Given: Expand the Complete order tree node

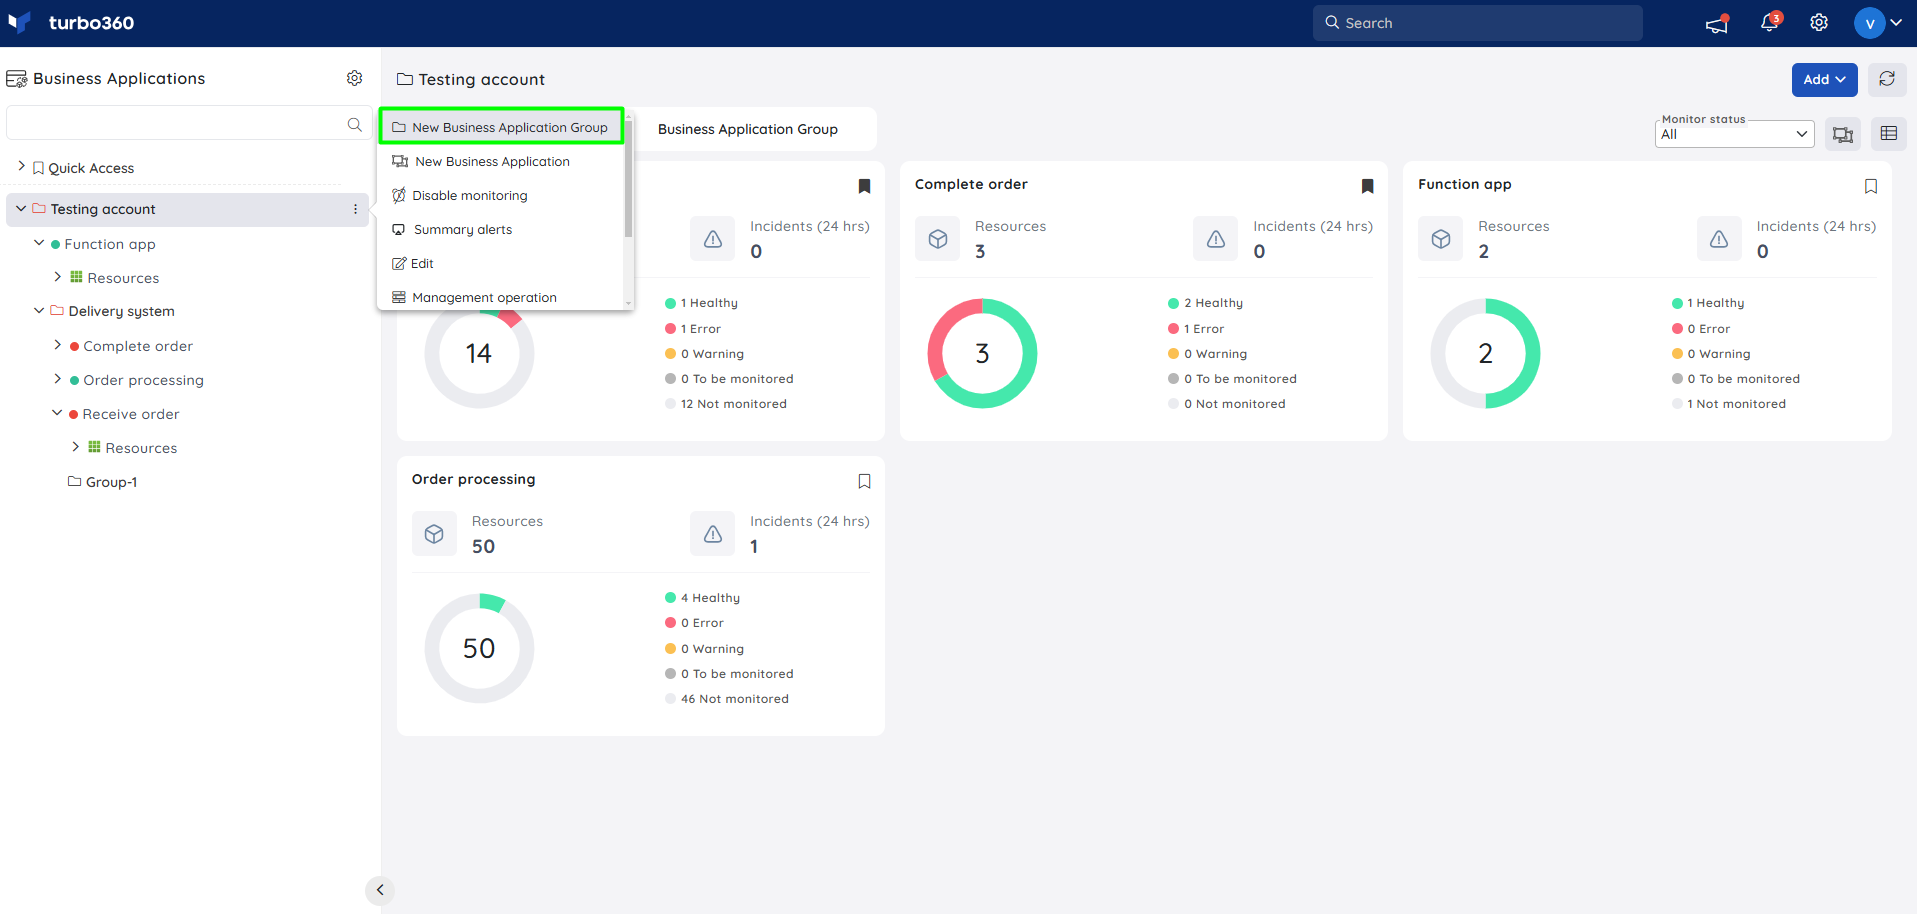Looking at the screenshot, I should (57, 344).
